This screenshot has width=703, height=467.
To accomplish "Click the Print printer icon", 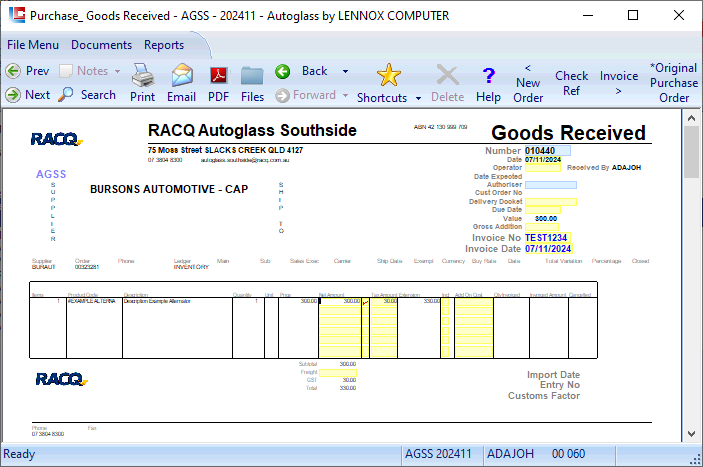I will point(143,75).
